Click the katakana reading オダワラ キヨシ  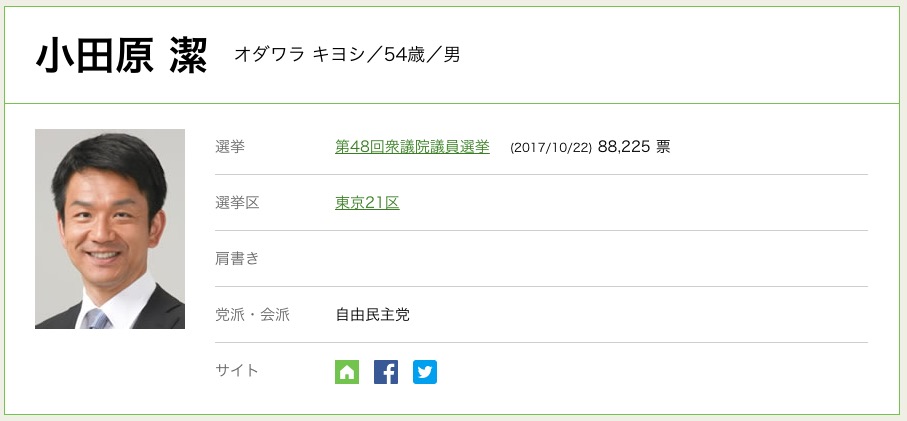click(299, 55)
